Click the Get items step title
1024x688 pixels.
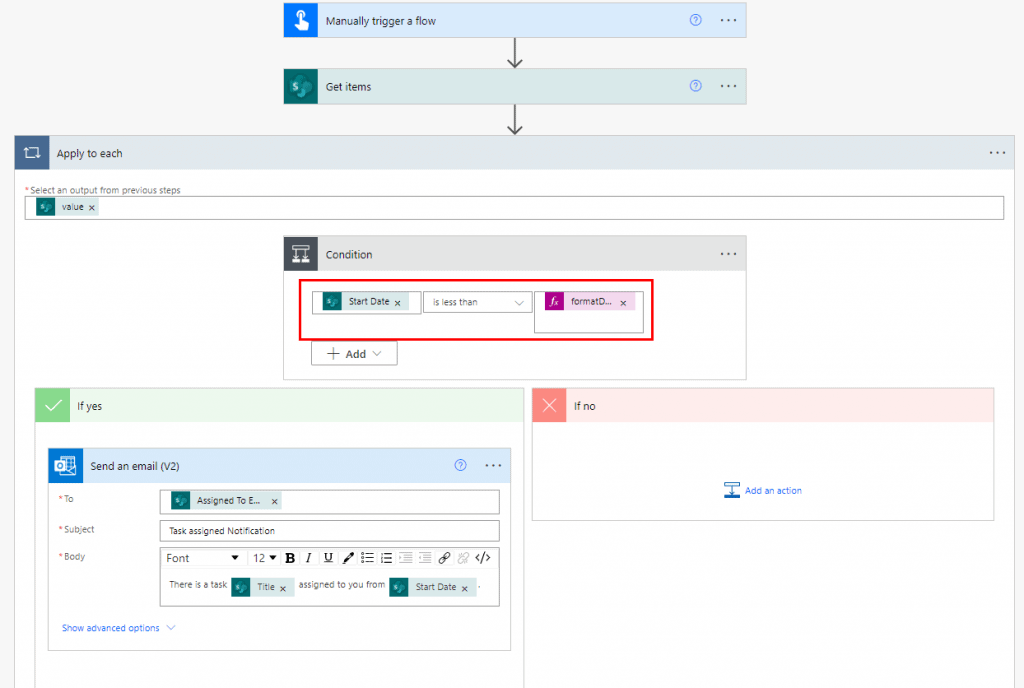point(348,87)
